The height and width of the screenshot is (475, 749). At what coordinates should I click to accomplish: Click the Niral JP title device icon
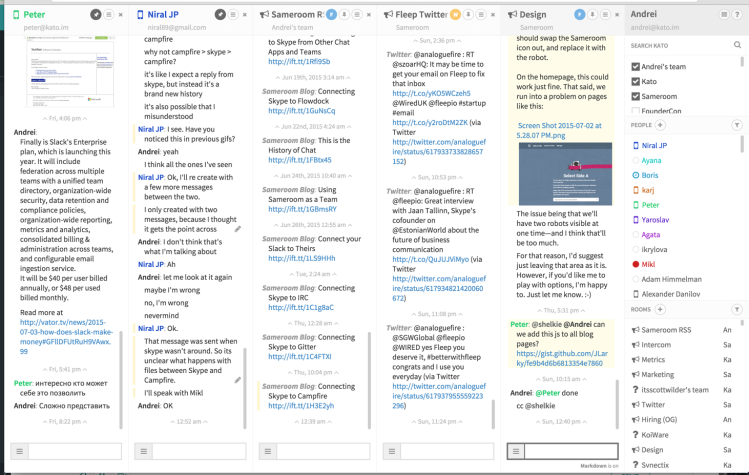140,15
